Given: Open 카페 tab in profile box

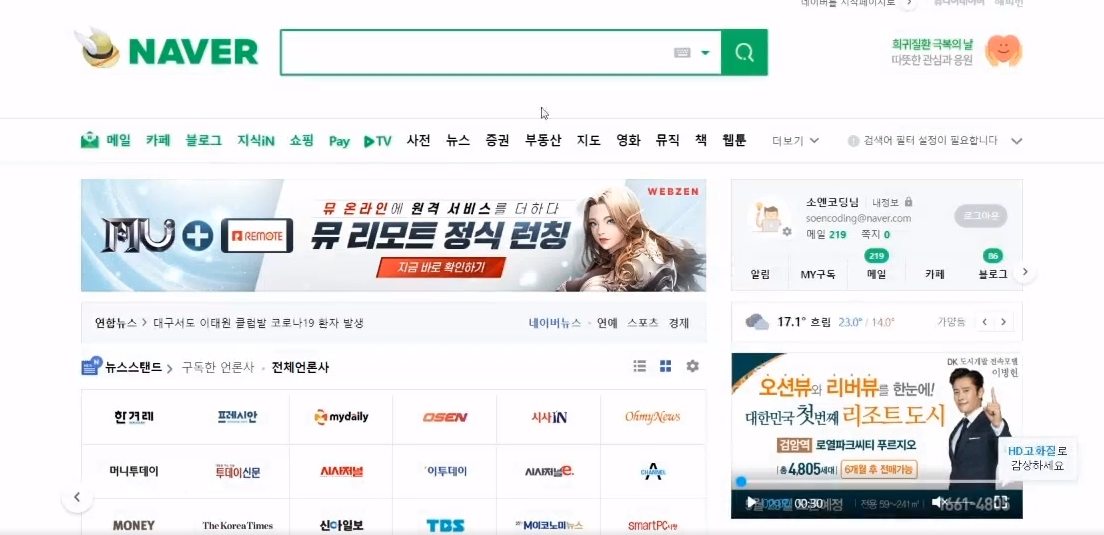Looking at the screenshot, I should pyautogui.click(x=934, y=274).
